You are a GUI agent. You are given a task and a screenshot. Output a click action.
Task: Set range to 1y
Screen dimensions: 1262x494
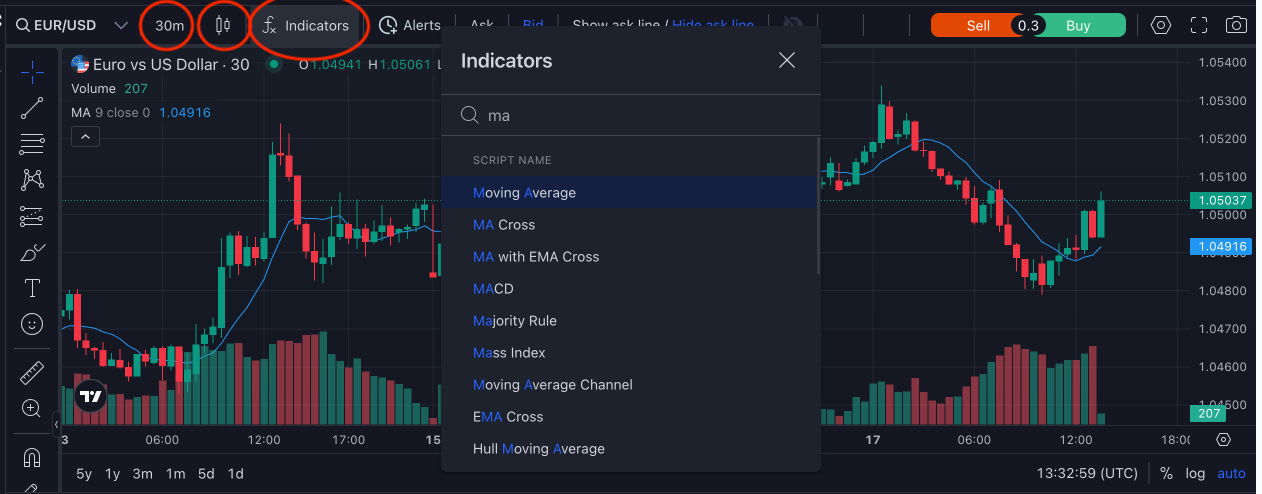[x=113, y=473]
